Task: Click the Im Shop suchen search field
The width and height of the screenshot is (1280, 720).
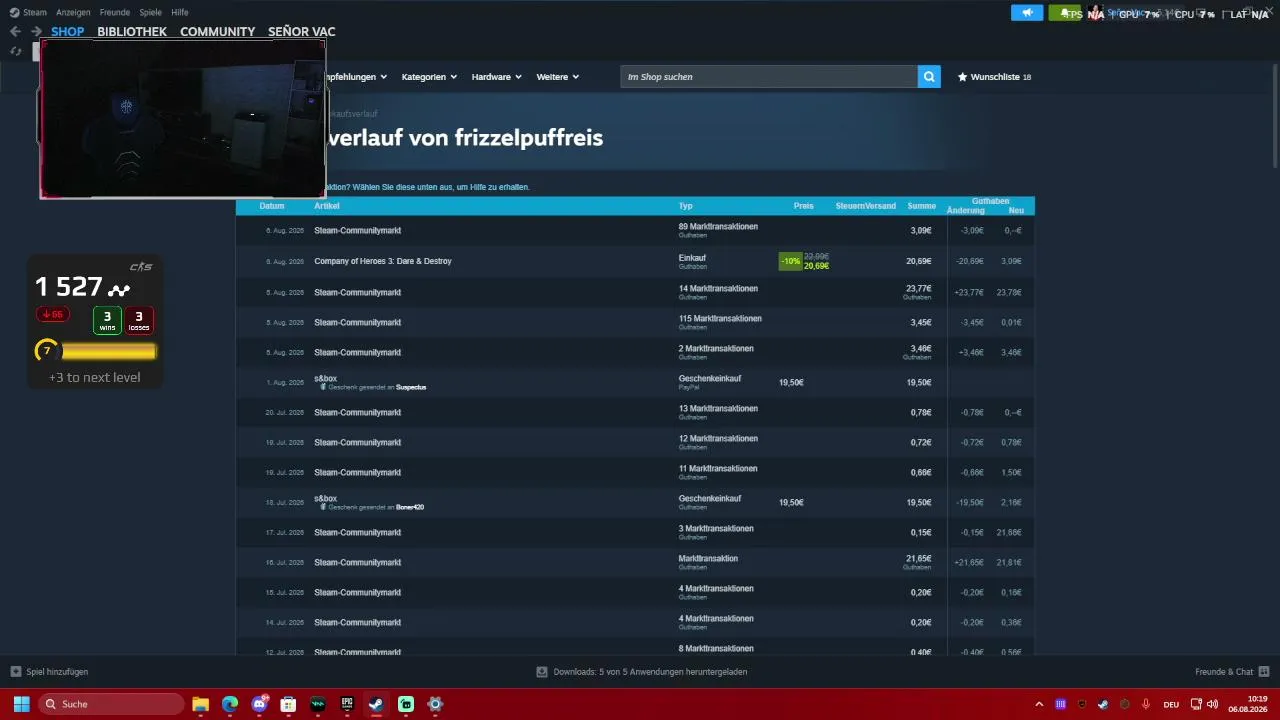Action: pos(769,77)
